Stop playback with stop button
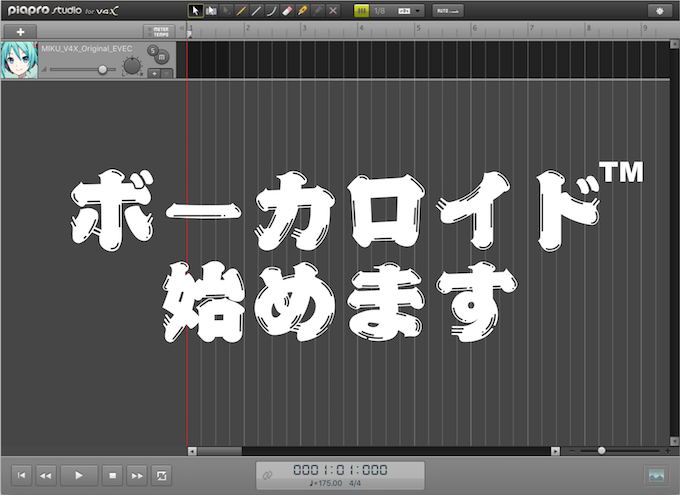This screenshot has width=680, height=495. [x=112, y=475]
